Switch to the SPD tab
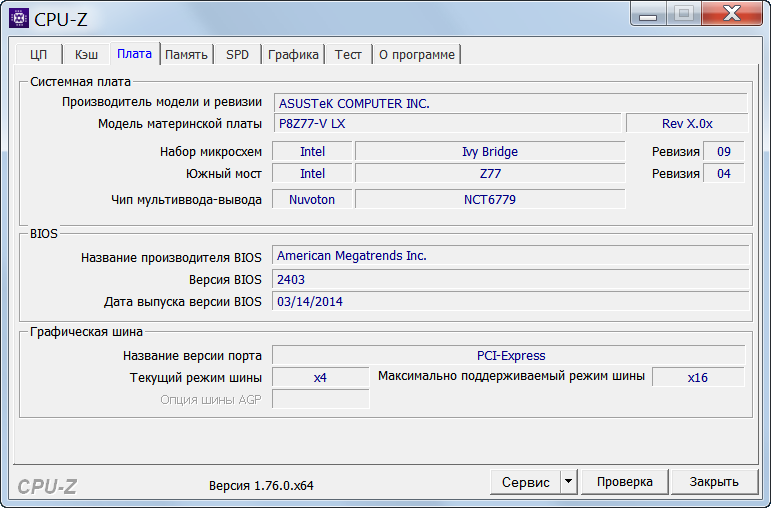This screenshot has height=508, width=771. tap(238, 55)
